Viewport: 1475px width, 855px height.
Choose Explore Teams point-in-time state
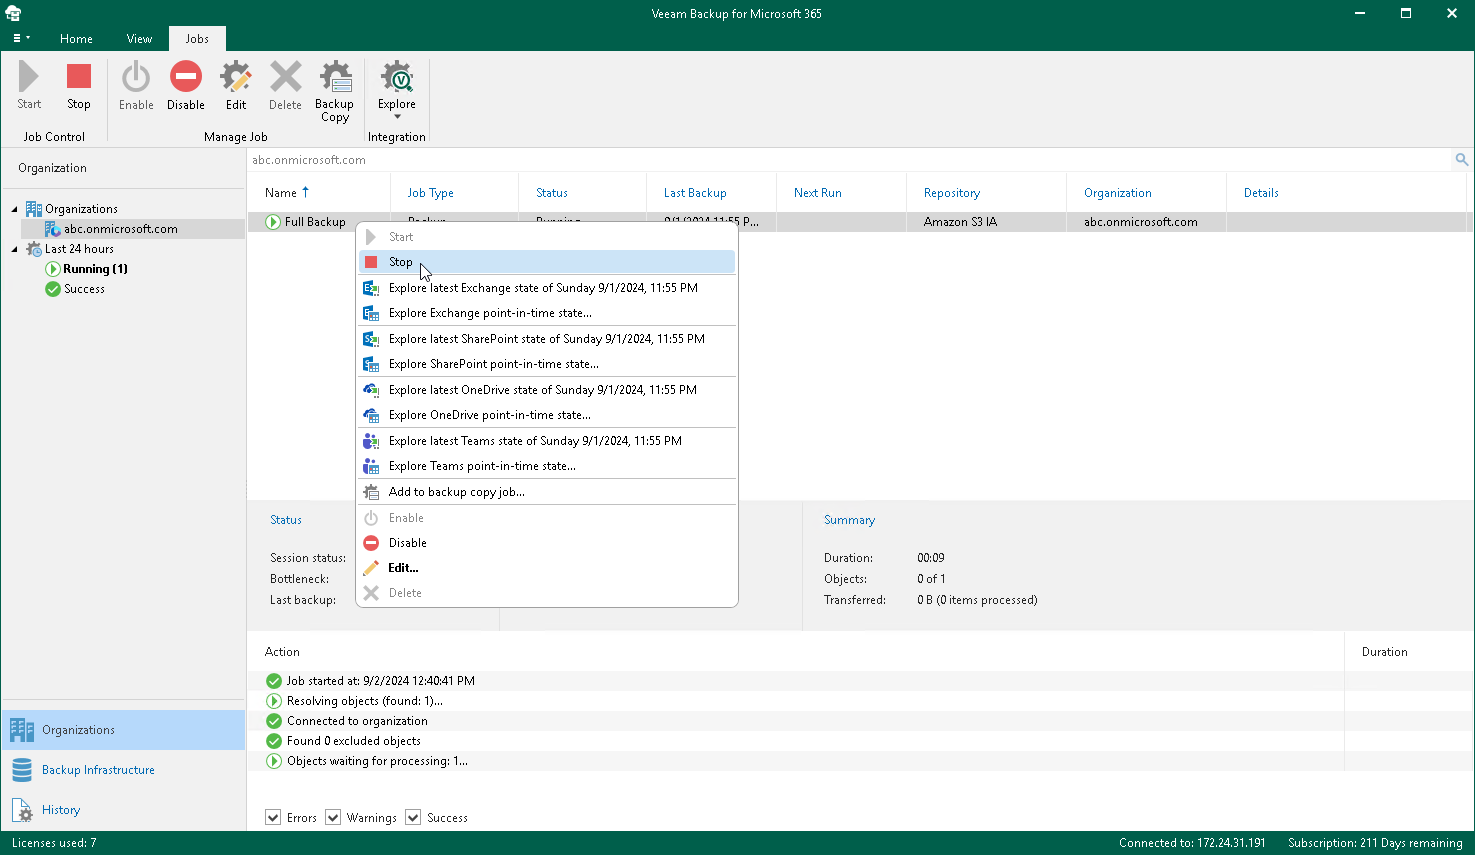point(547,466)
